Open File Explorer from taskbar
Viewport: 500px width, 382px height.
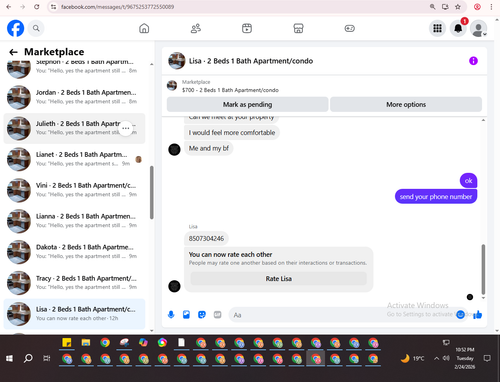pos(86,343)
